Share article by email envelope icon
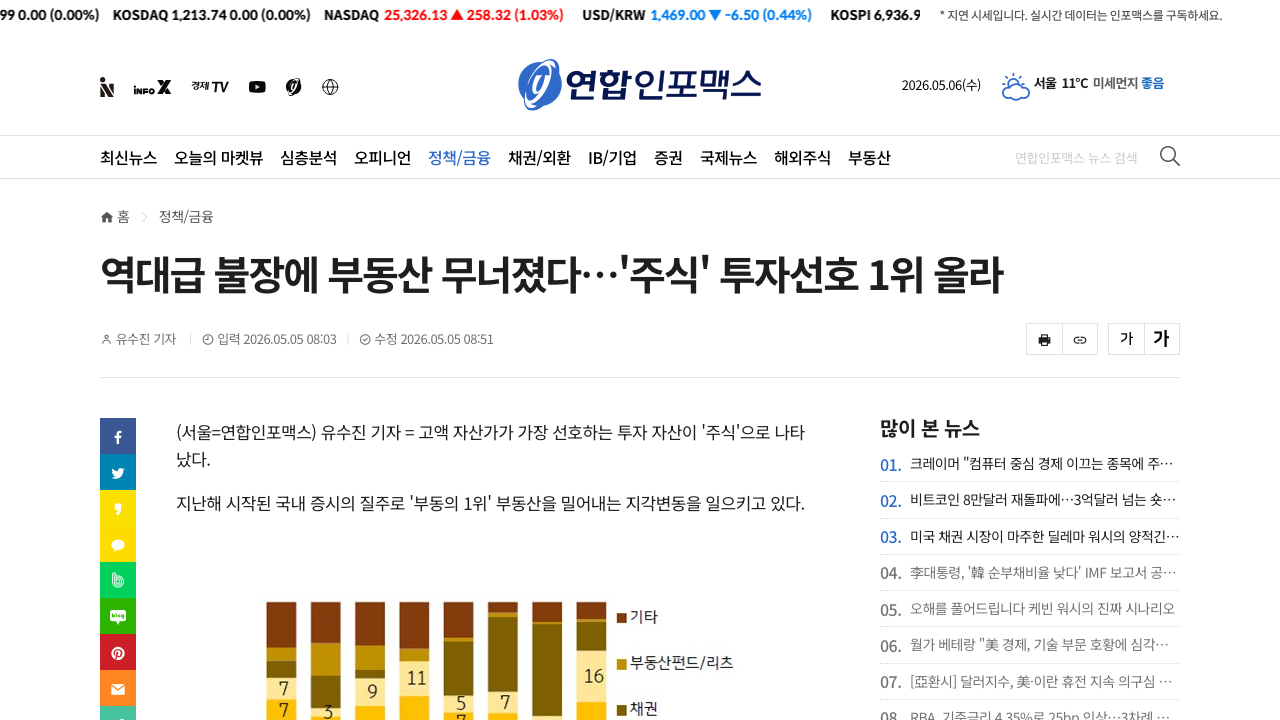This screenshot has height=720, width=1280. [118, 688]
